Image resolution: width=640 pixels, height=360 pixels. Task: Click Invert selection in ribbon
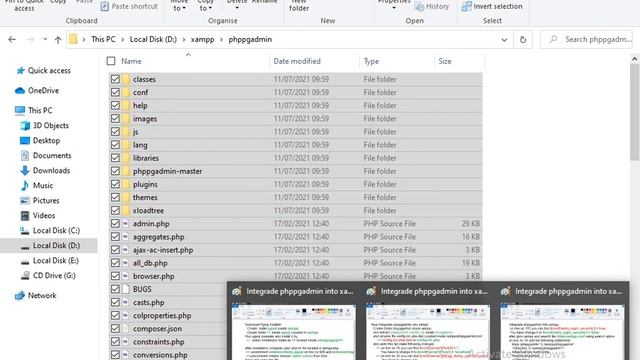click(x=492, y=7)
